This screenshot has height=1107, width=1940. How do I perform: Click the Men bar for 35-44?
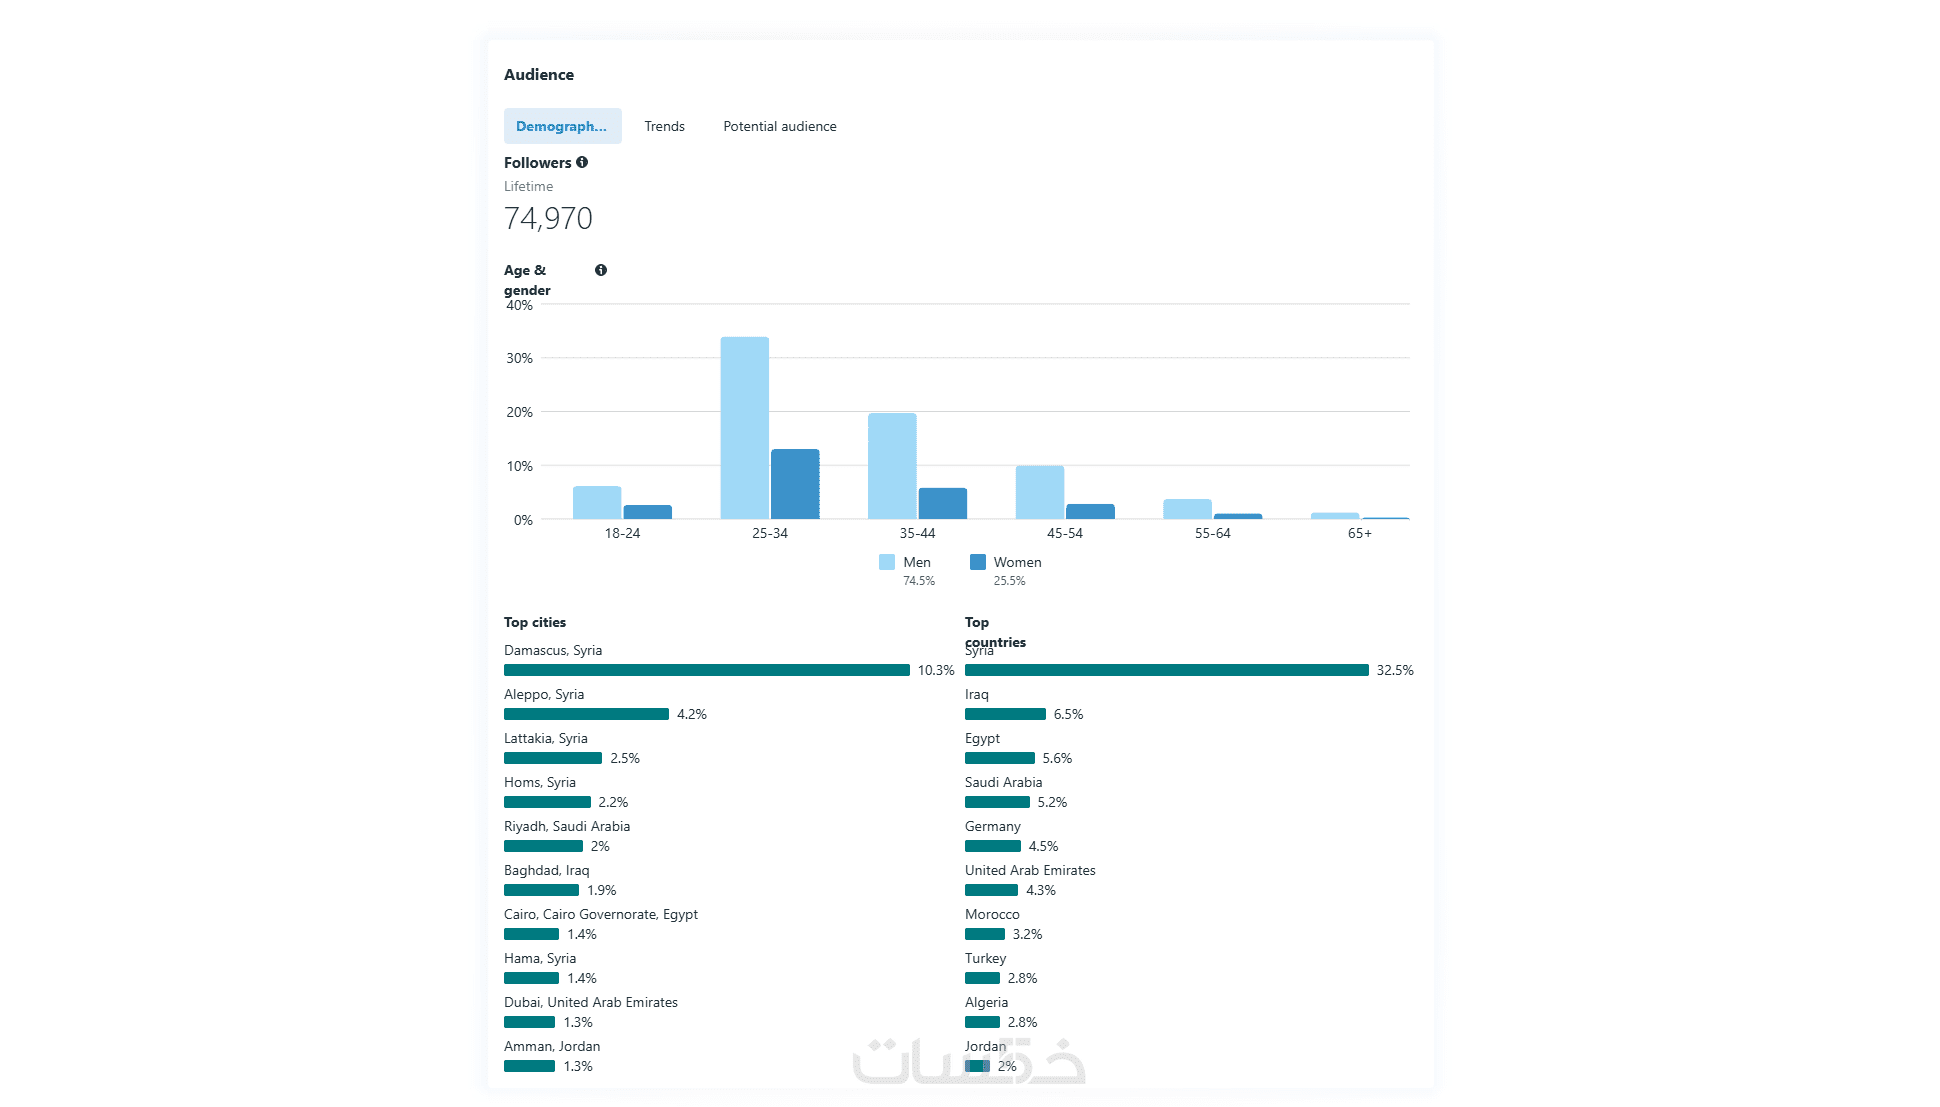coord(892,466)
